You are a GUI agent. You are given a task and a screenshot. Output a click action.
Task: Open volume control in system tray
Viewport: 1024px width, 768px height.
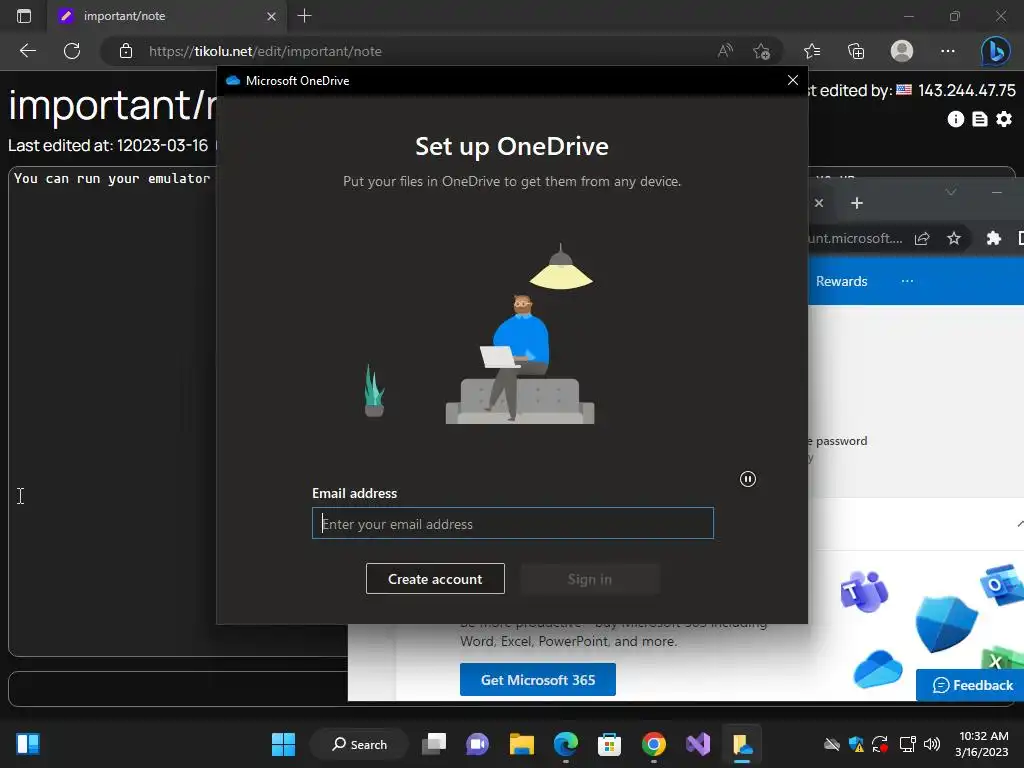pos(932,744)
